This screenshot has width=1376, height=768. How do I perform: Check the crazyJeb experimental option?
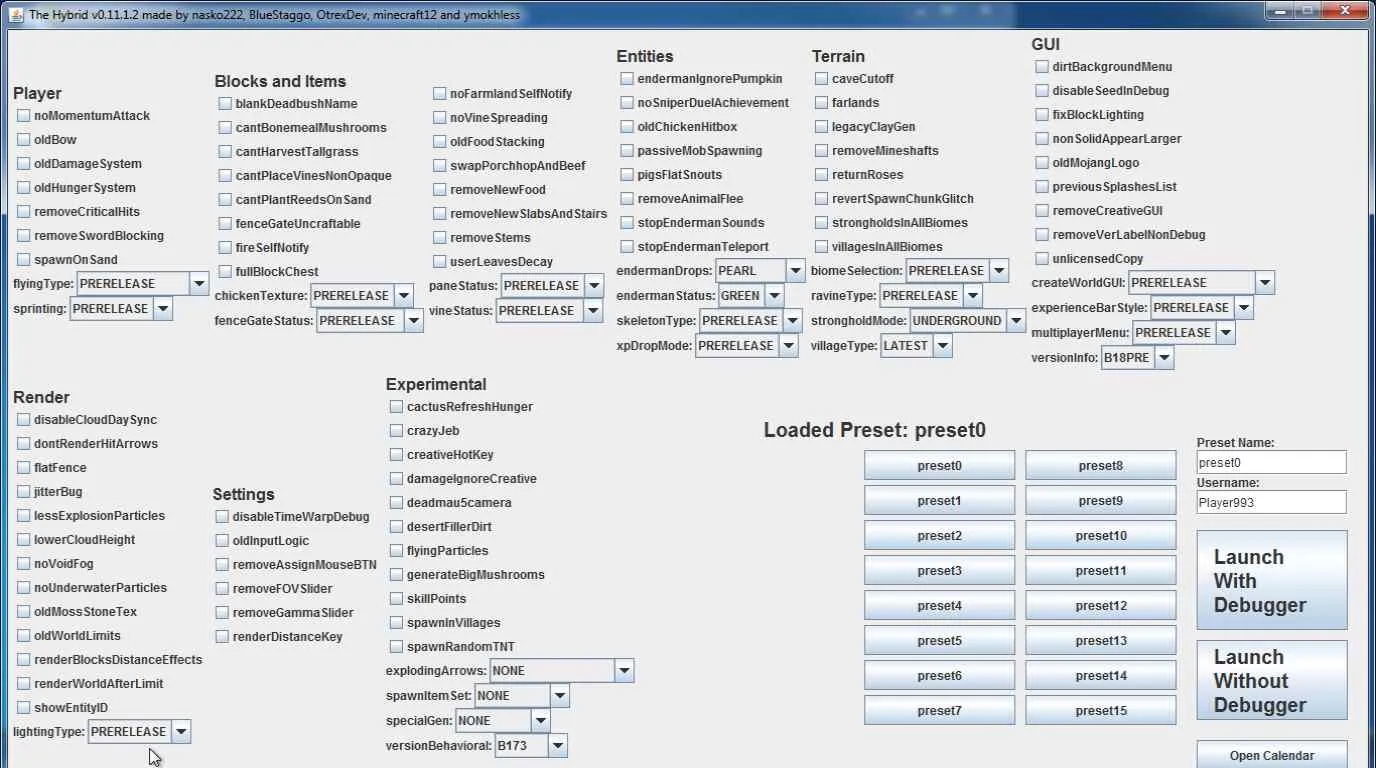397,431
